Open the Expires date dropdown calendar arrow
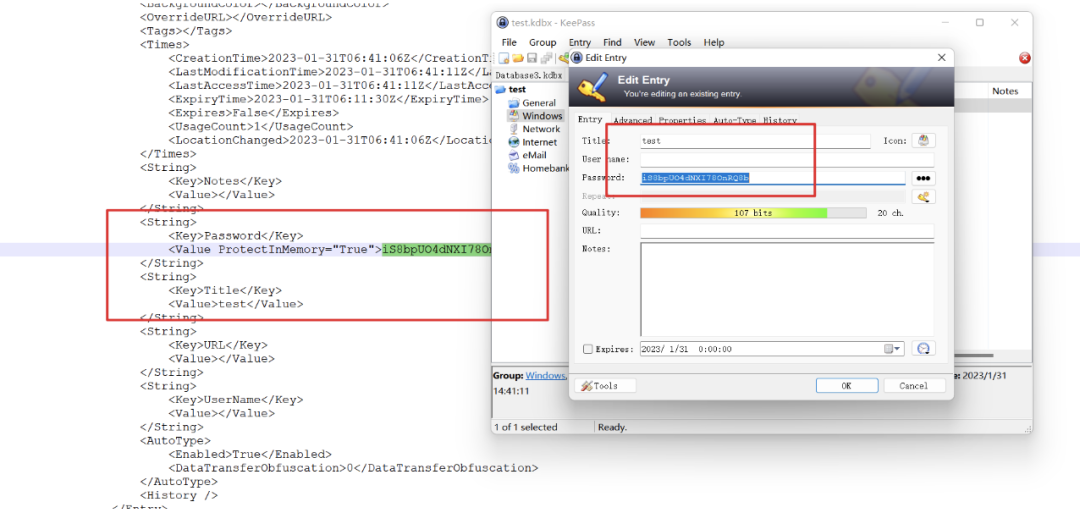This screenshot has width=1080, height=513. click(893, 349)
